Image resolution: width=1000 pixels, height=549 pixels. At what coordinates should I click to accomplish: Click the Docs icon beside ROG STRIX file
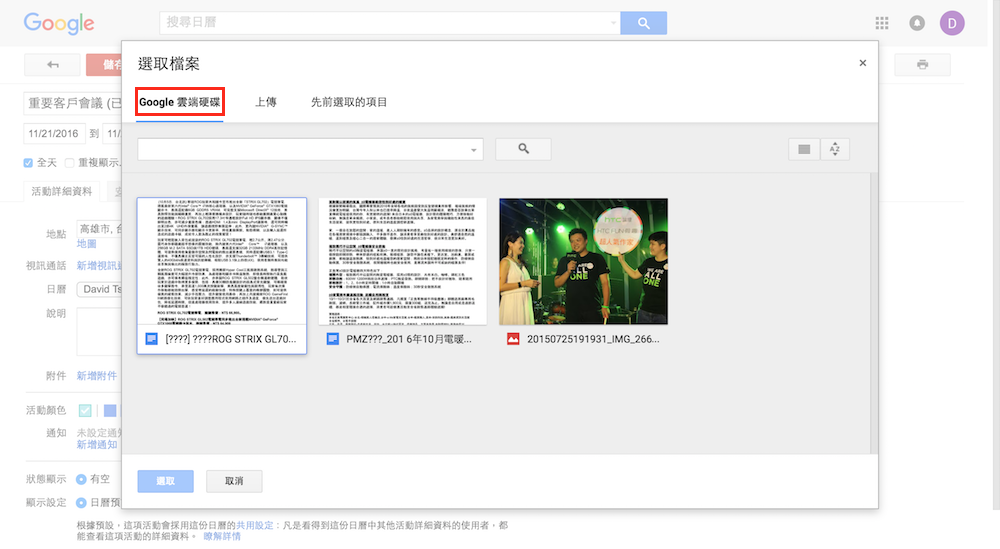151,339
